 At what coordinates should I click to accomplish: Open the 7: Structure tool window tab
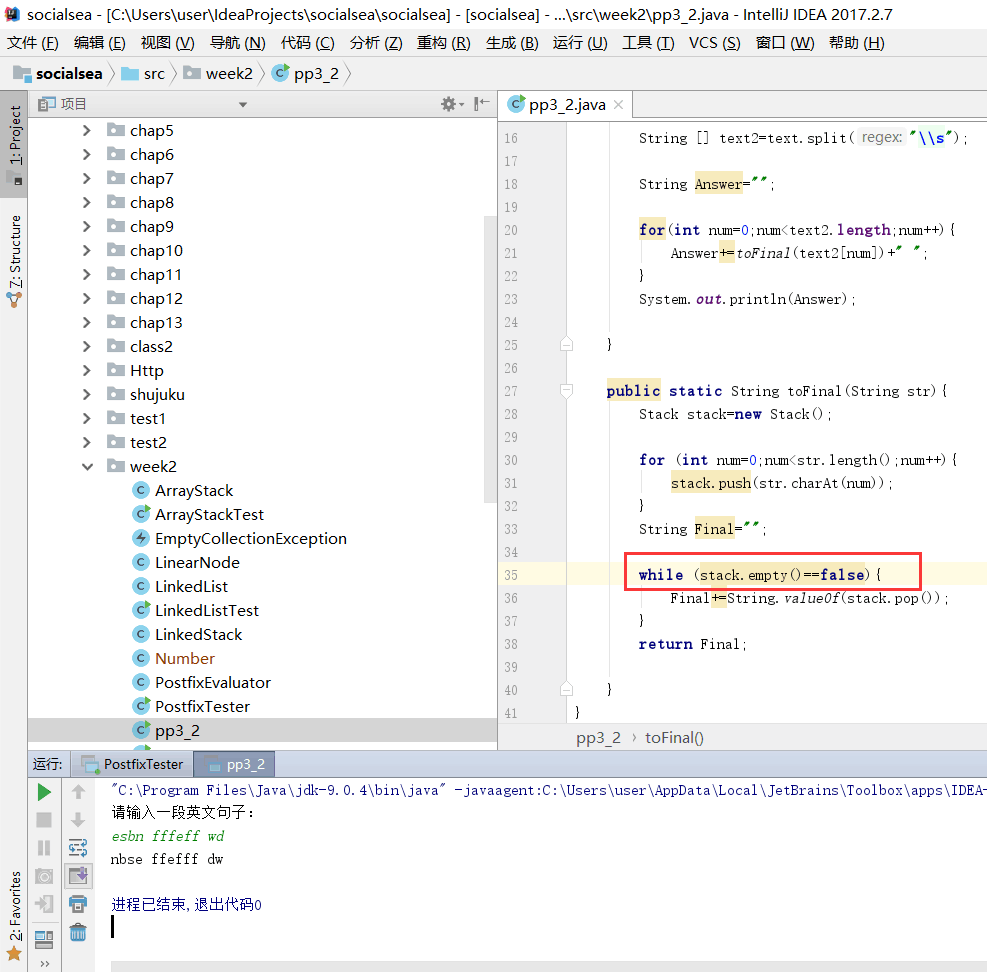coord(15,261)
